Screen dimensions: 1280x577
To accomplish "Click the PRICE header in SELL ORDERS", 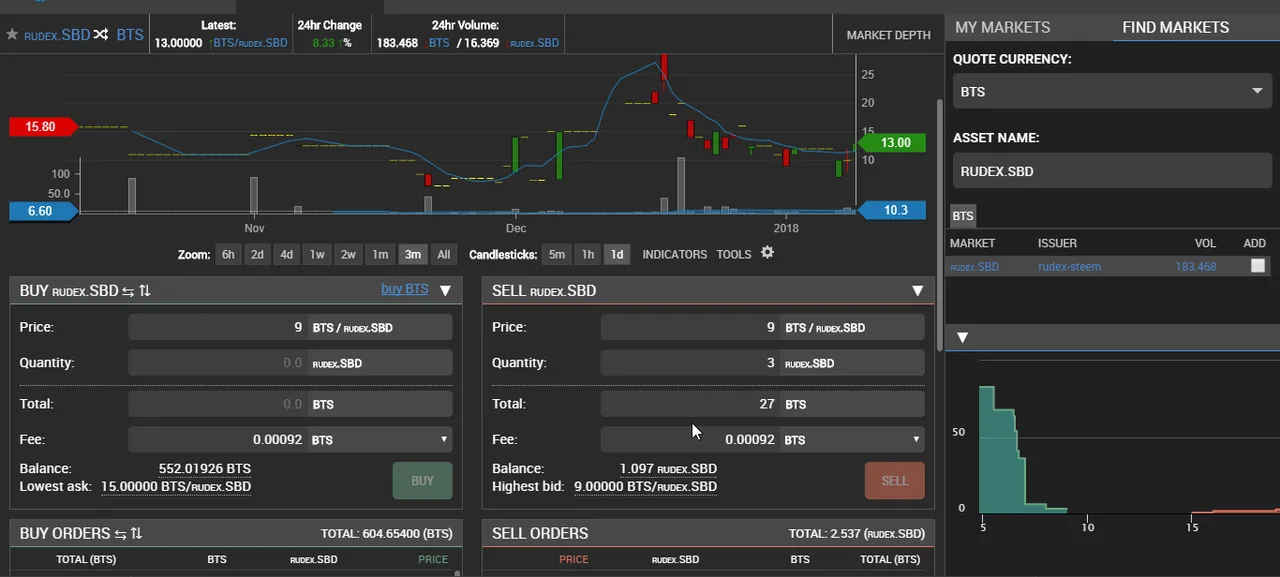I will (x=574, y=560).
